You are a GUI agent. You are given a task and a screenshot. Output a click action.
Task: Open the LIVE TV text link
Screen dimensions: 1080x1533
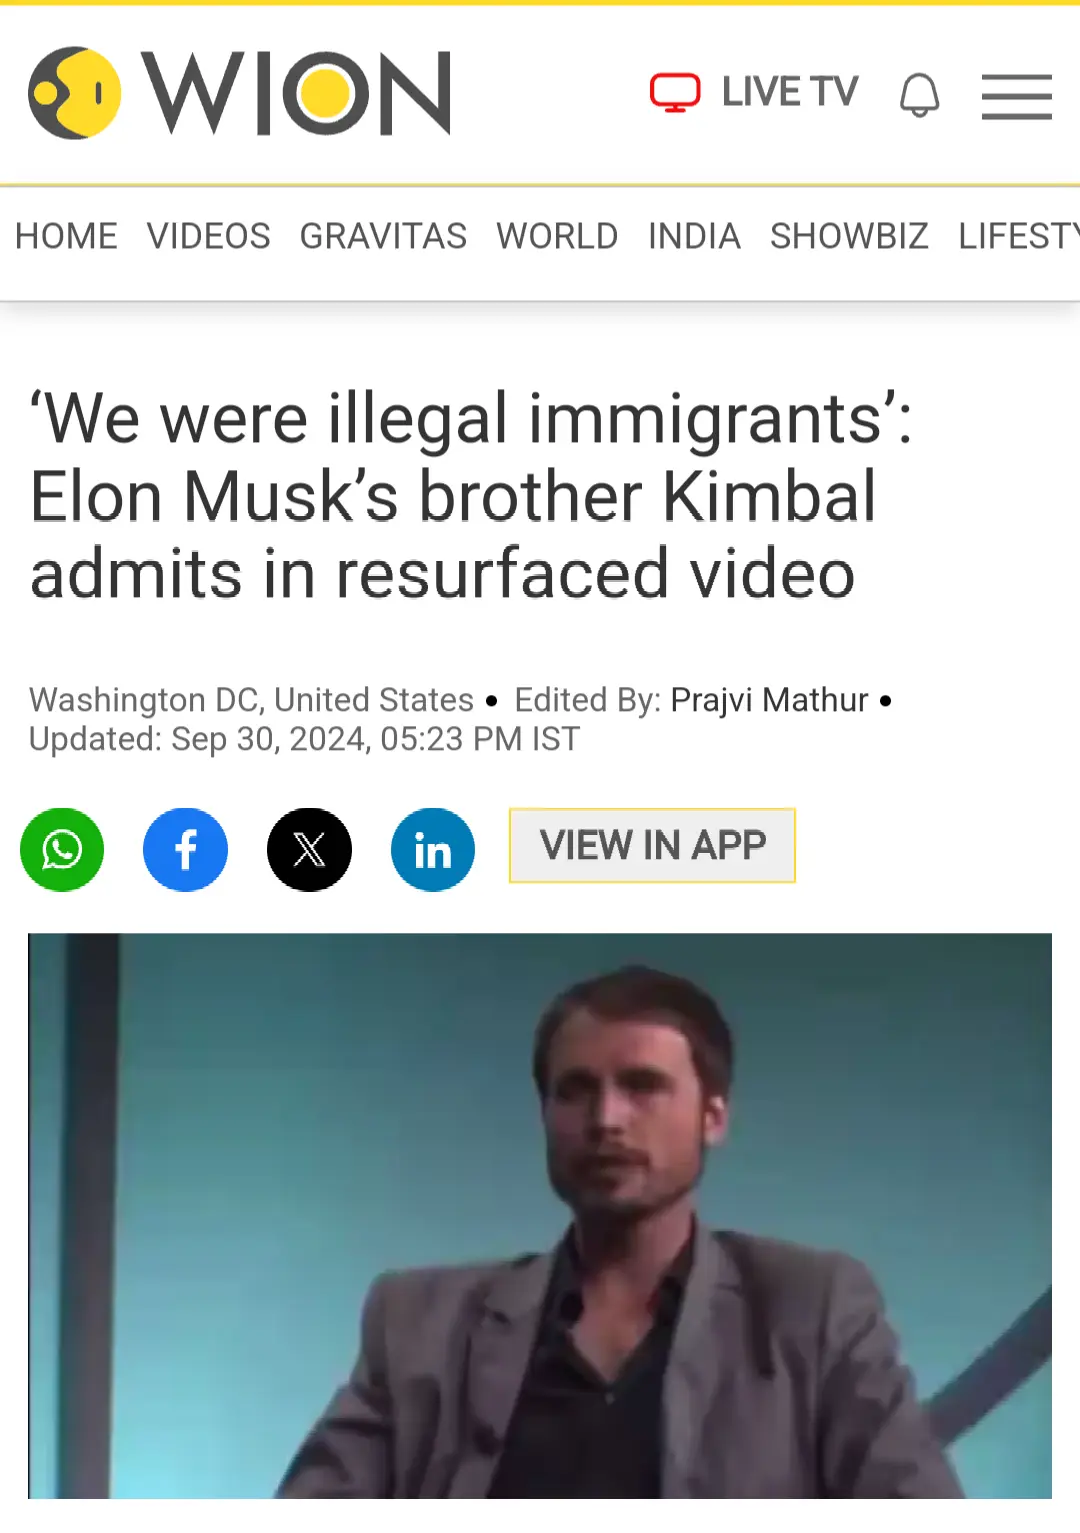[790, 92]
